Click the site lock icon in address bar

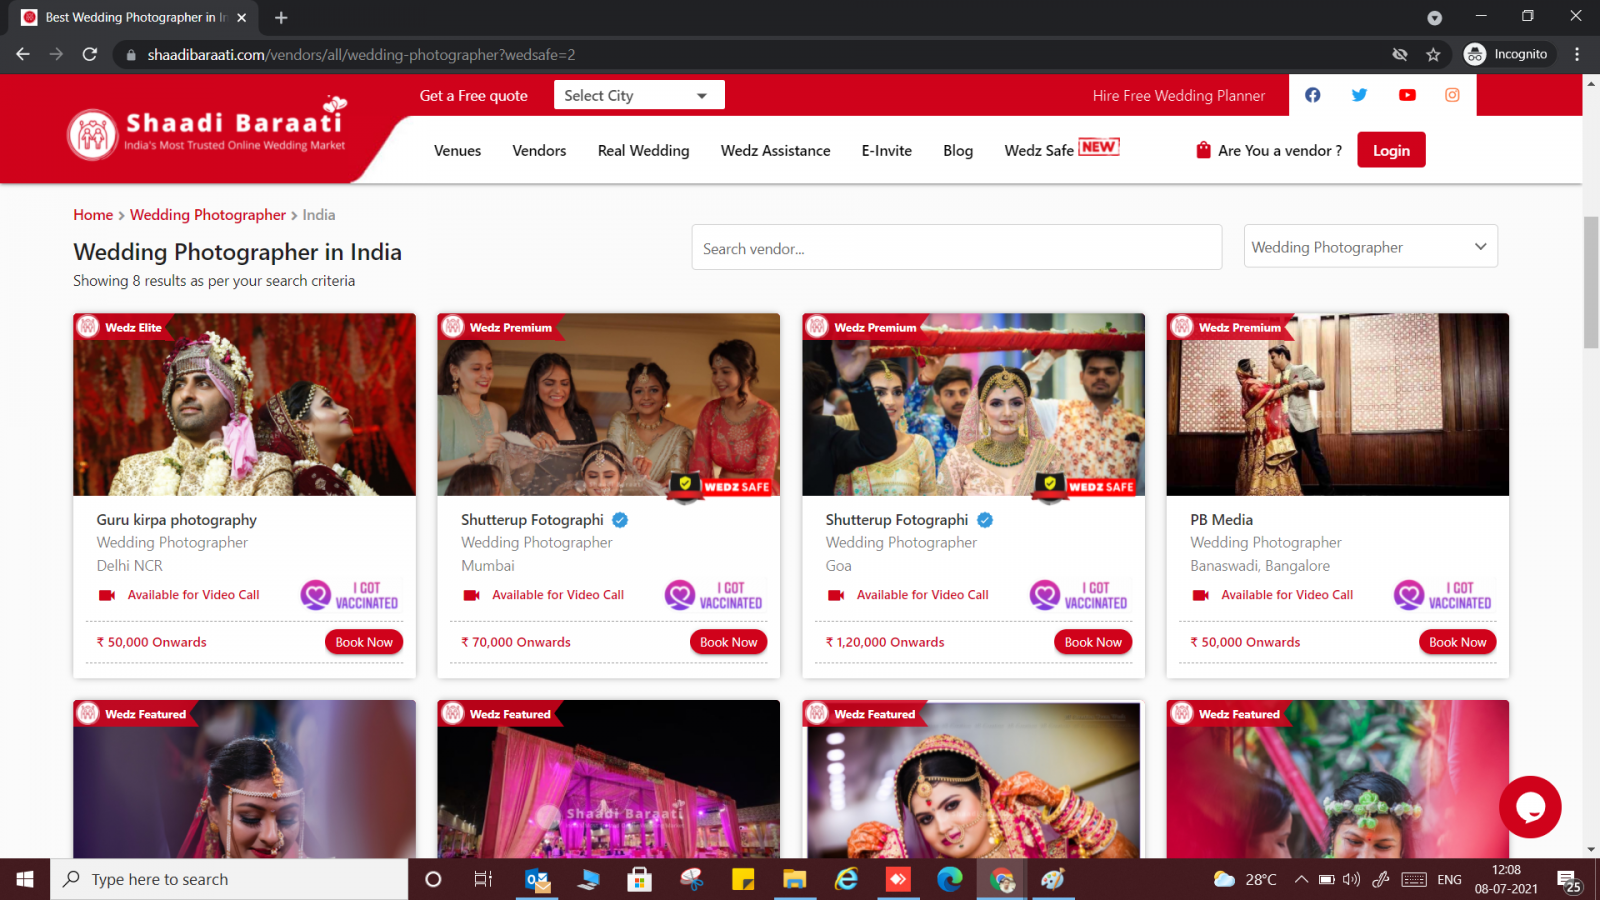(130, 55)
